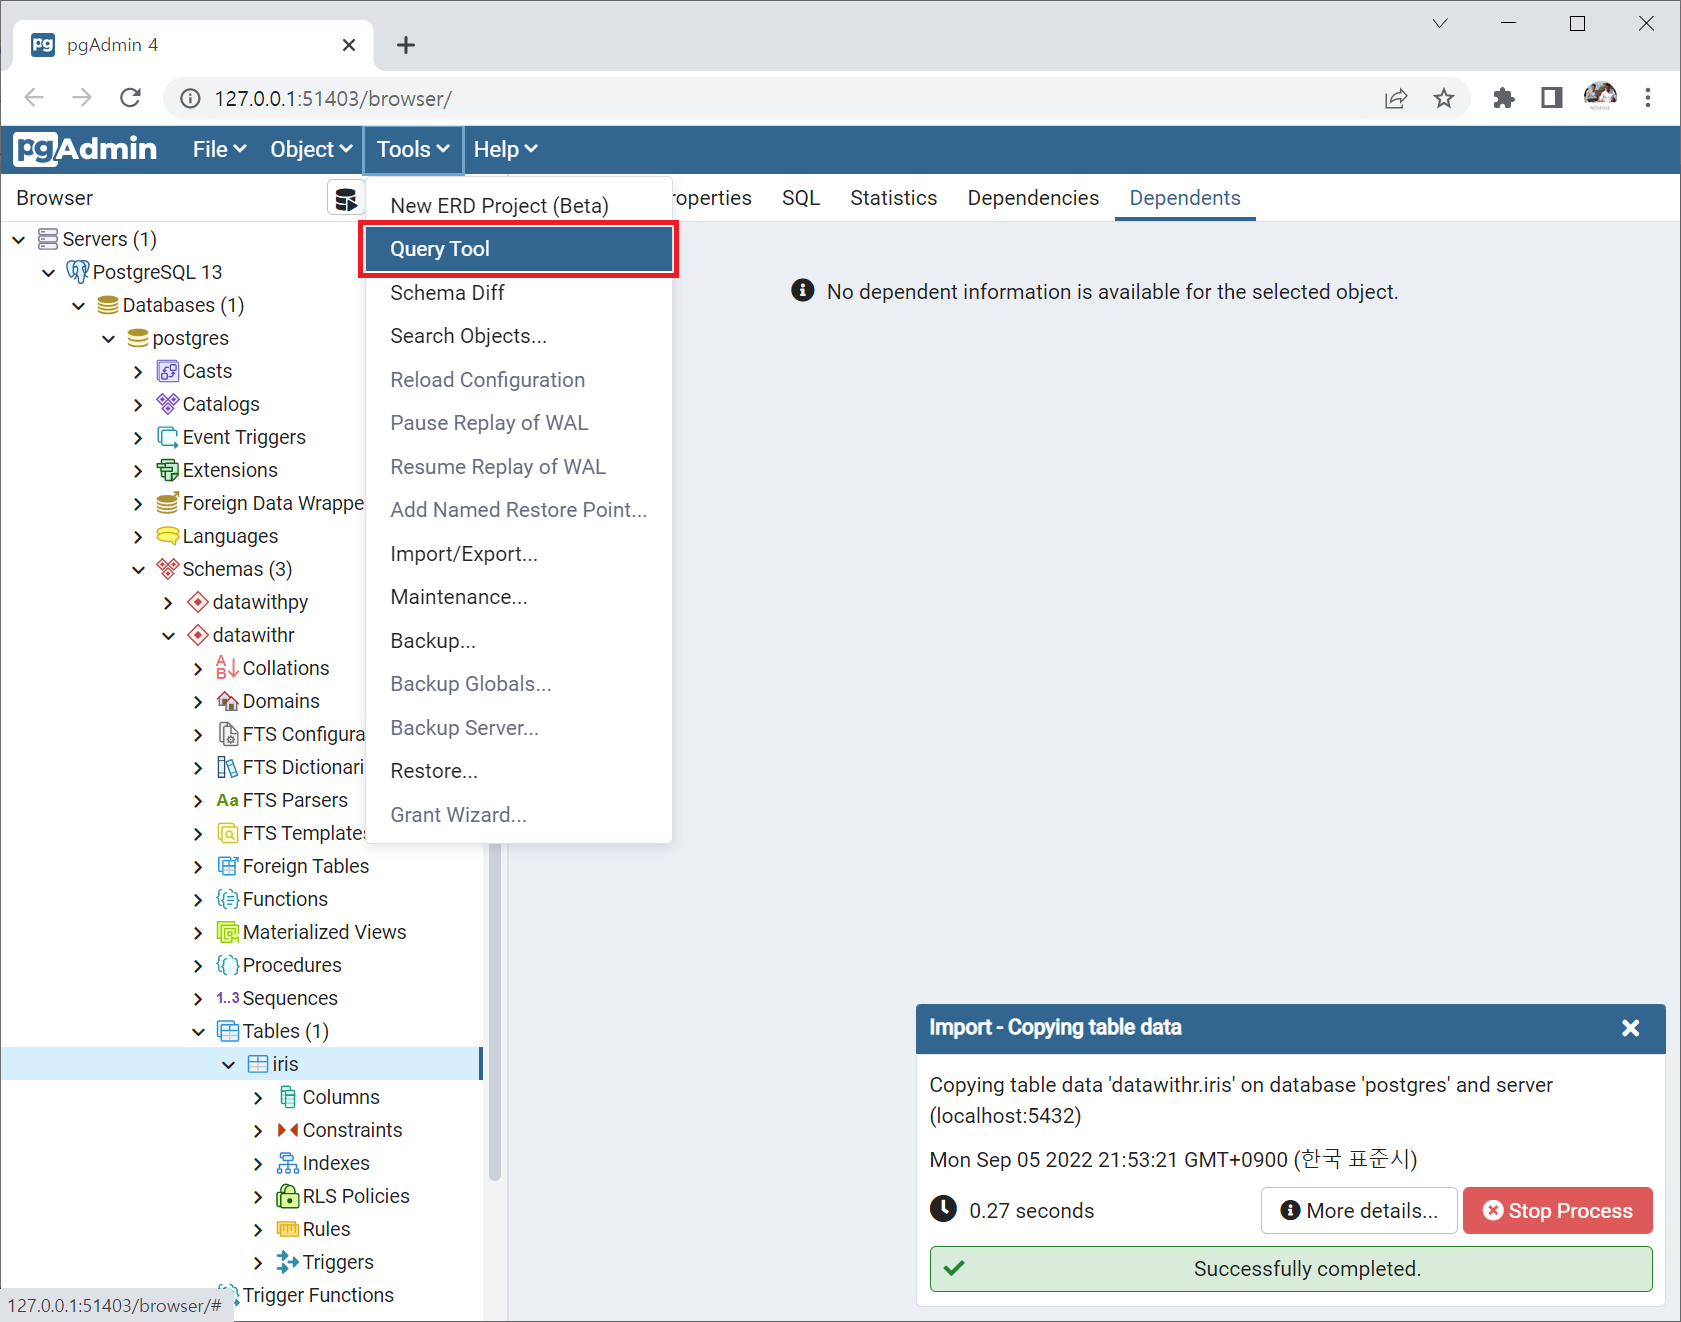Click the Languages node icon

click(168, 536)
